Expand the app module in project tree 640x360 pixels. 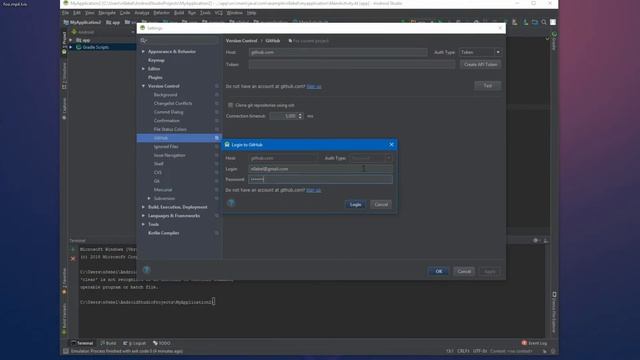(x=71, y=40)
